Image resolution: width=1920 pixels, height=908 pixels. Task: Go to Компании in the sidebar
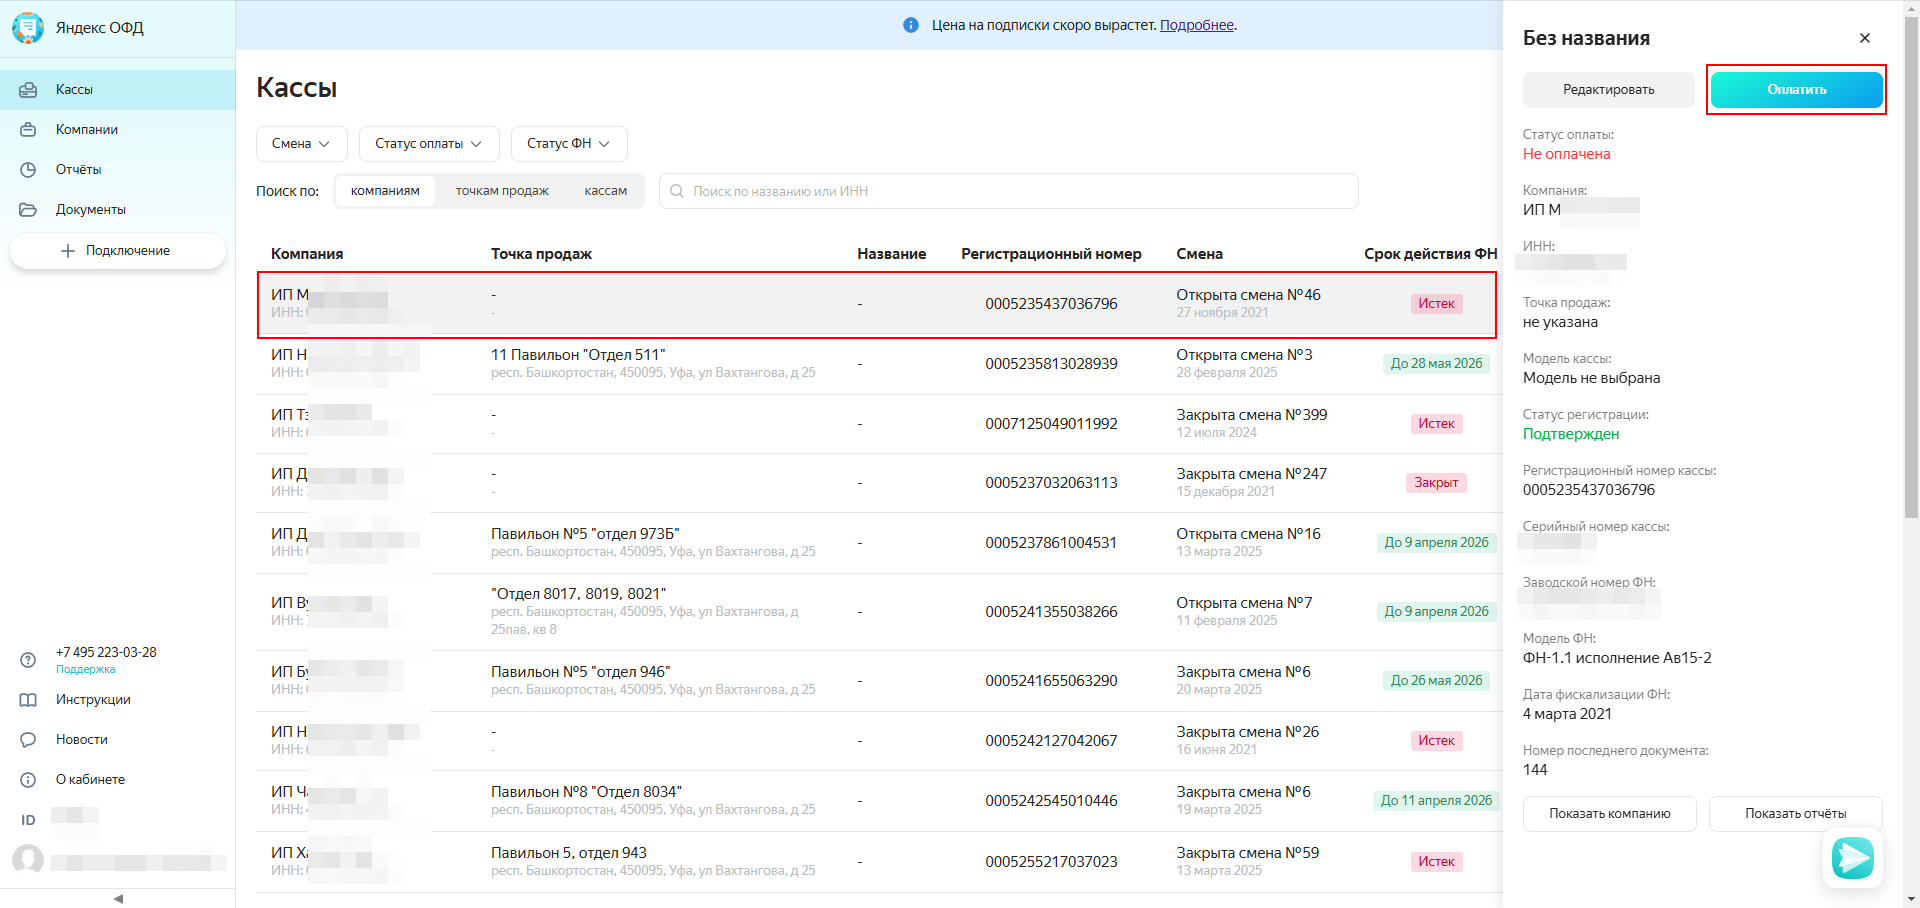tap(86, 130)
